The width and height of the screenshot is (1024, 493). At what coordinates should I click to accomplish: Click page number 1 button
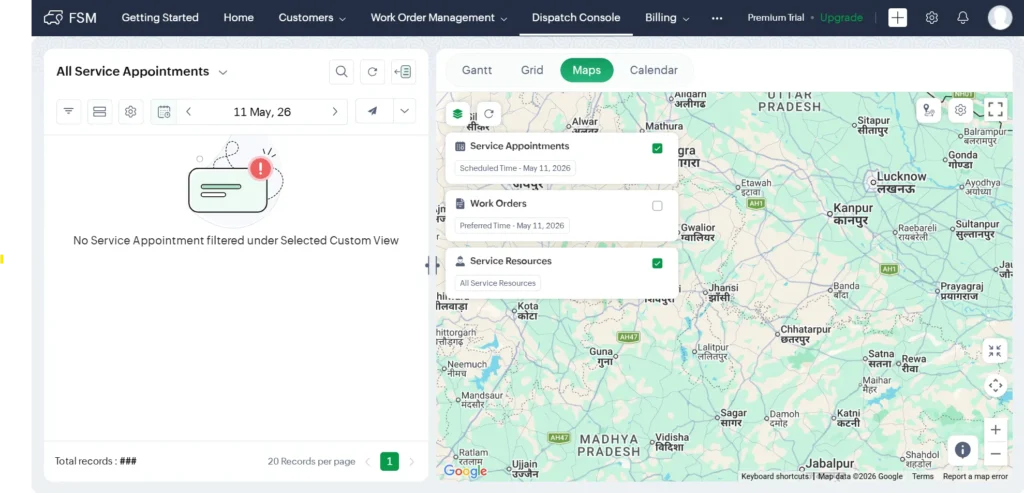389,462
